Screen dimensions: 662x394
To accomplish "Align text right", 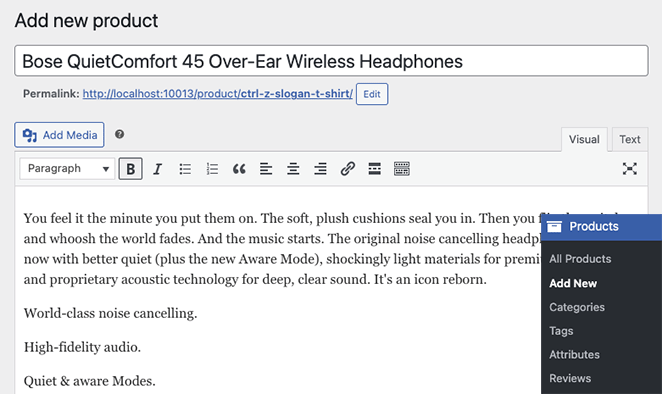I will [320, 169].
